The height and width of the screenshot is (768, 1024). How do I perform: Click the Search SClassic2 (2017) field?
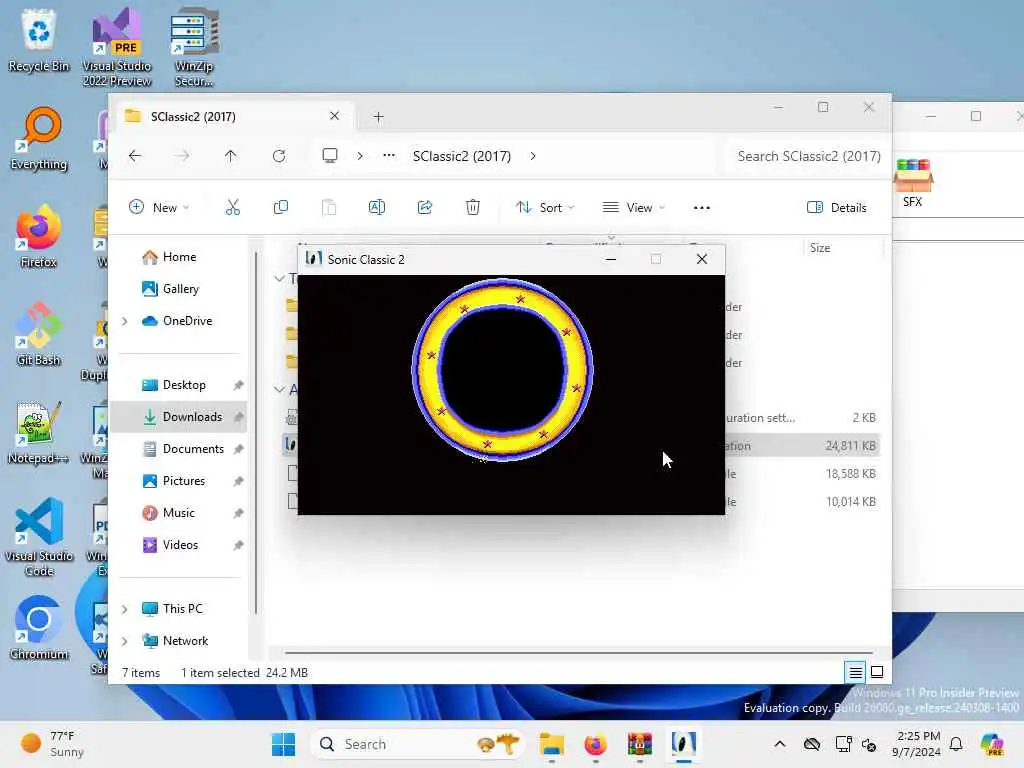[x=808, y=156]
